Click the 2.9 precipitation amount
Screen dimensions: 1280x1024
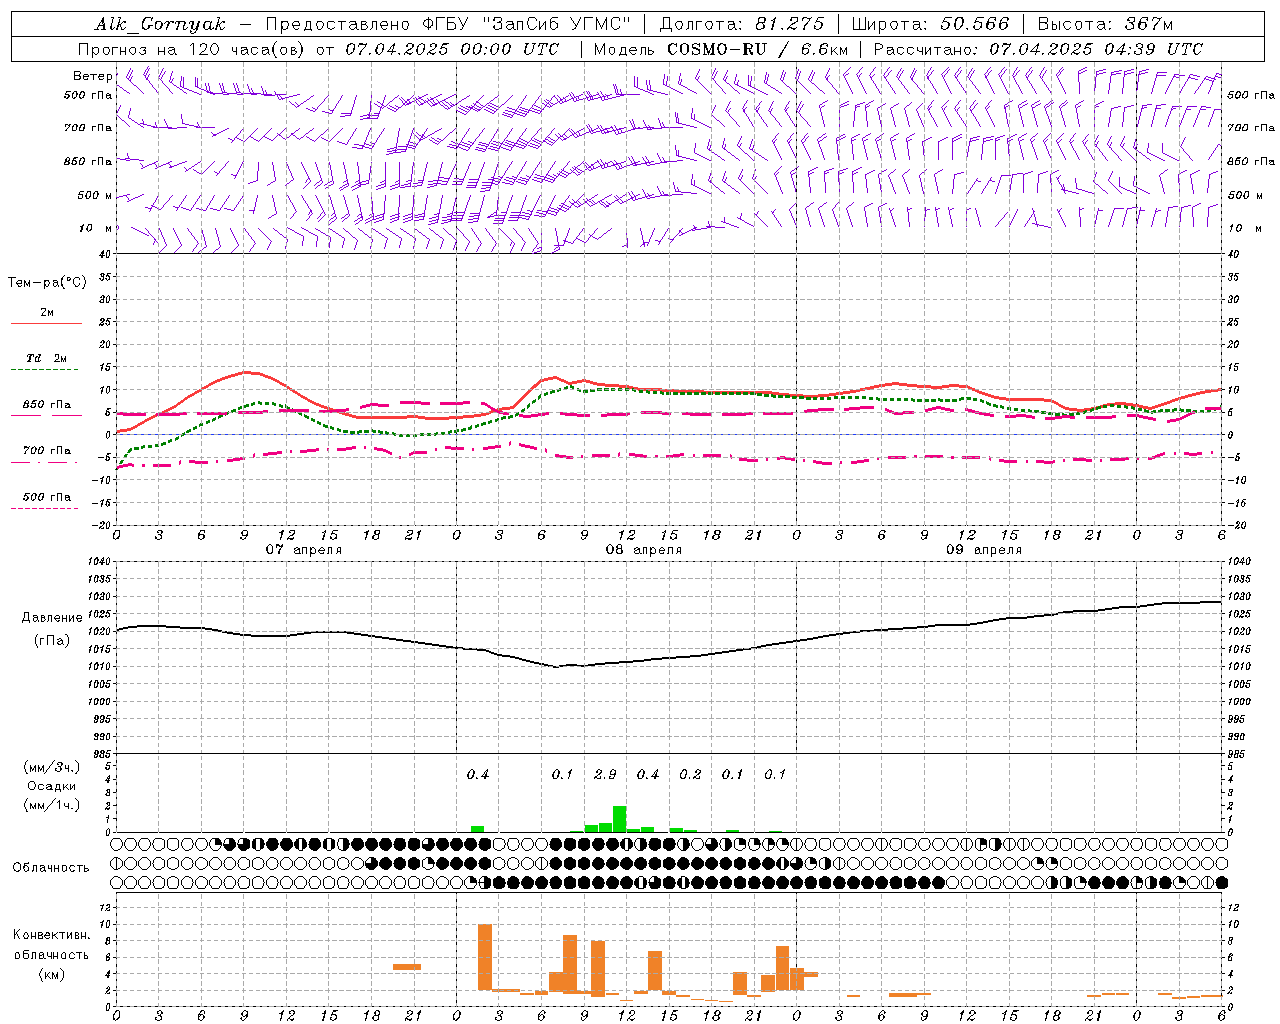click(605, 775)
